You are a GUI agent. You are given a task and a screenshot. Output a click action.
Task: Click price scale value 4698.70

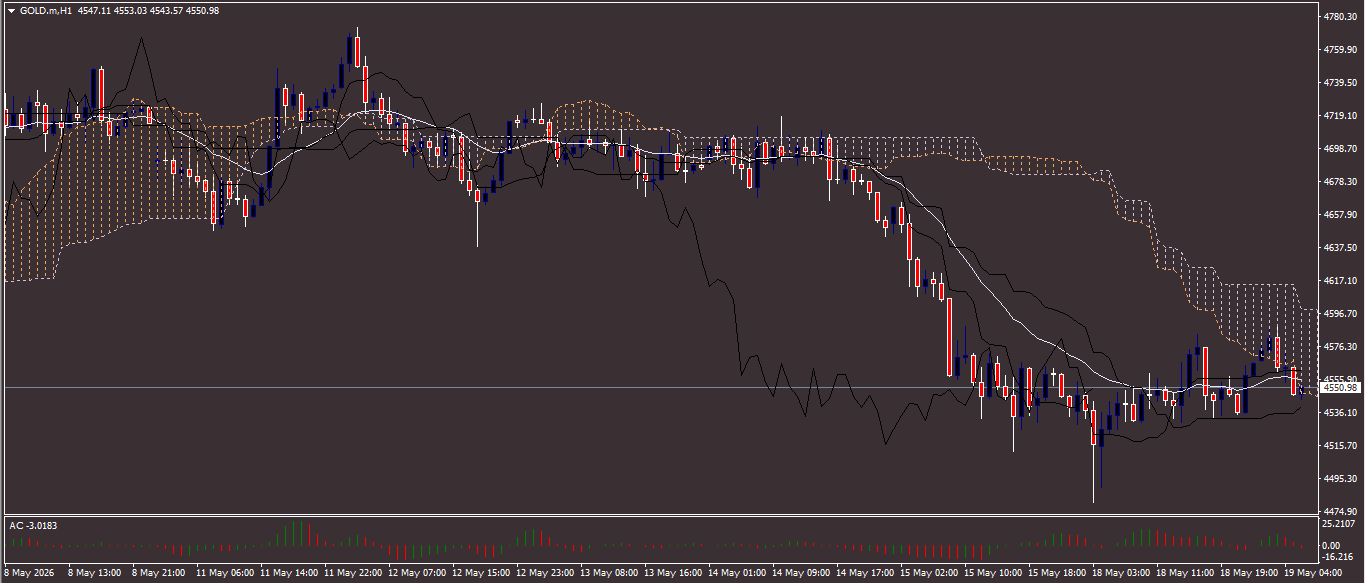click(x=1338, y=149)
